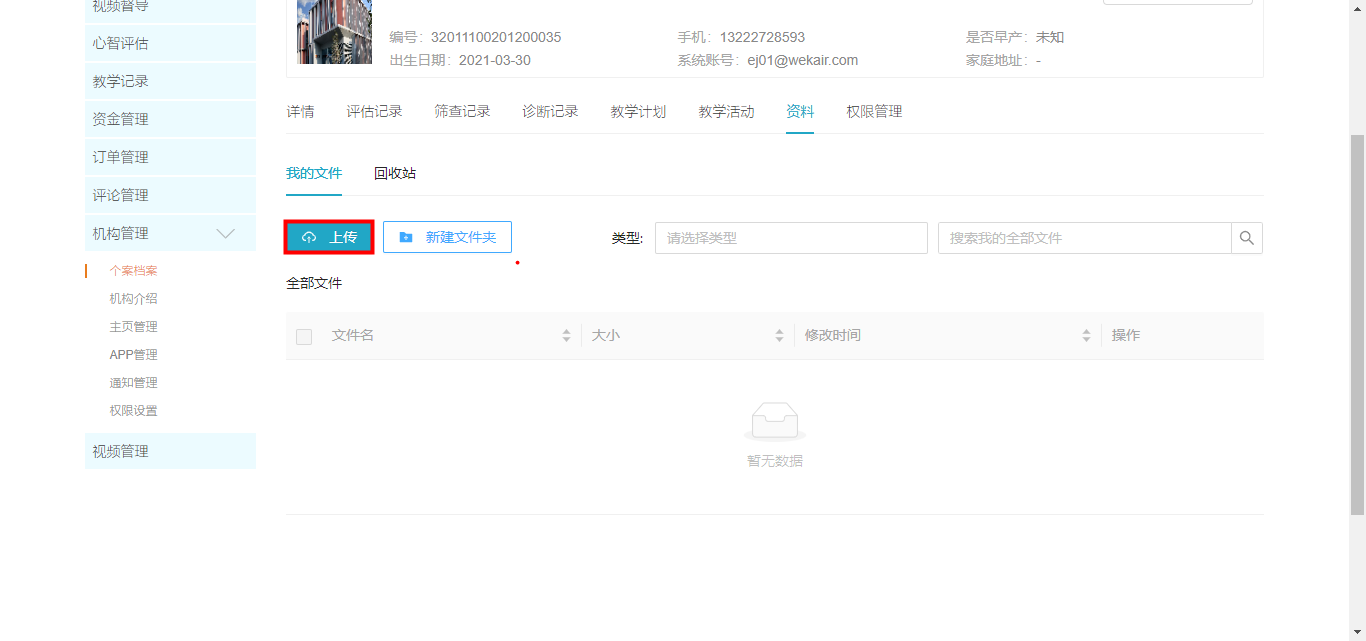Collapse the 机构管理 menu chevron
The height and width of the screenshot is (641, 1366).
point(226,233)
